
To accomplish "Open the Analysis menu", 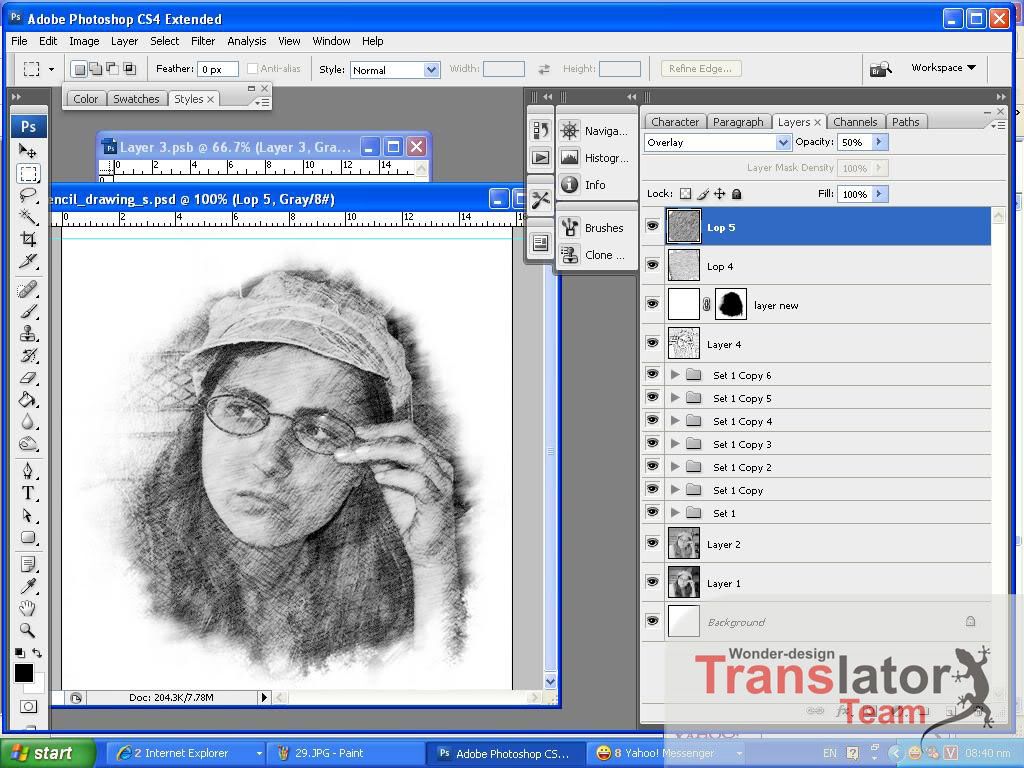I will pos(246,41).
